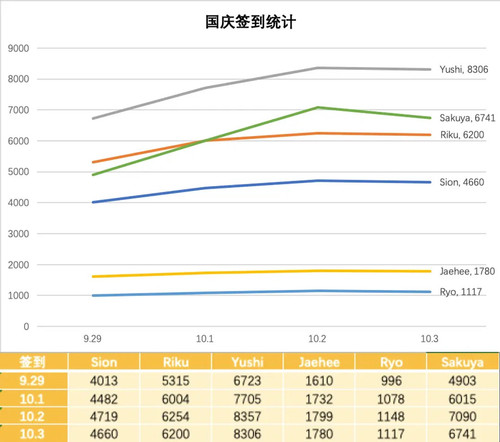Select the 签到 header cell
Screen dimensions: 500x442
(x=34, y=362)
